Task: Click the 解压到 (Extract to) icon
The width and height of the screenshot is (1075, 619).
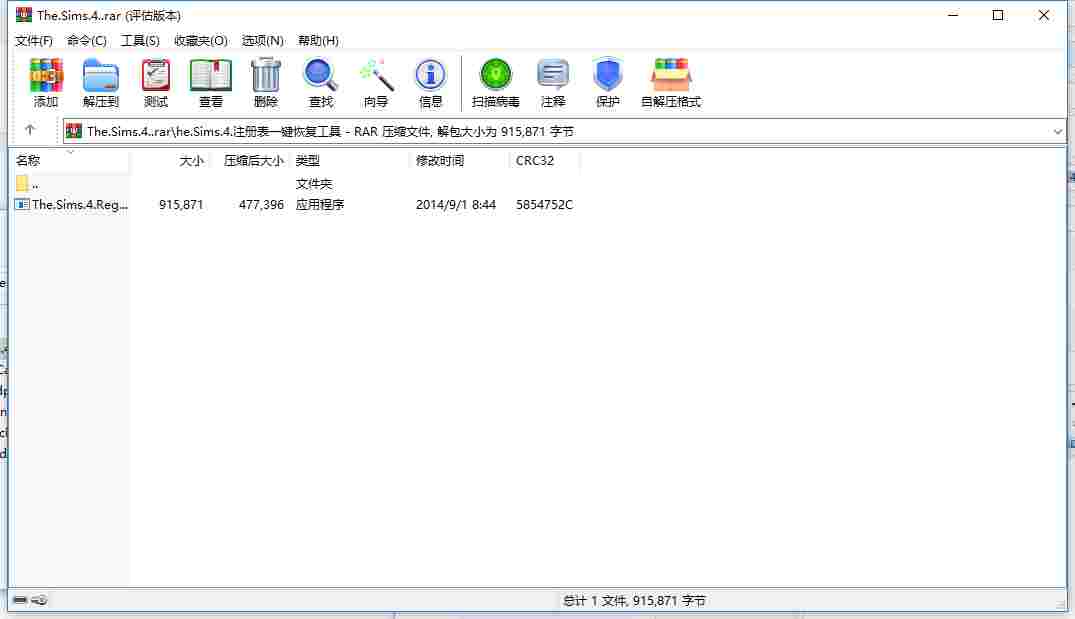Action: click(x=101, y=82)
